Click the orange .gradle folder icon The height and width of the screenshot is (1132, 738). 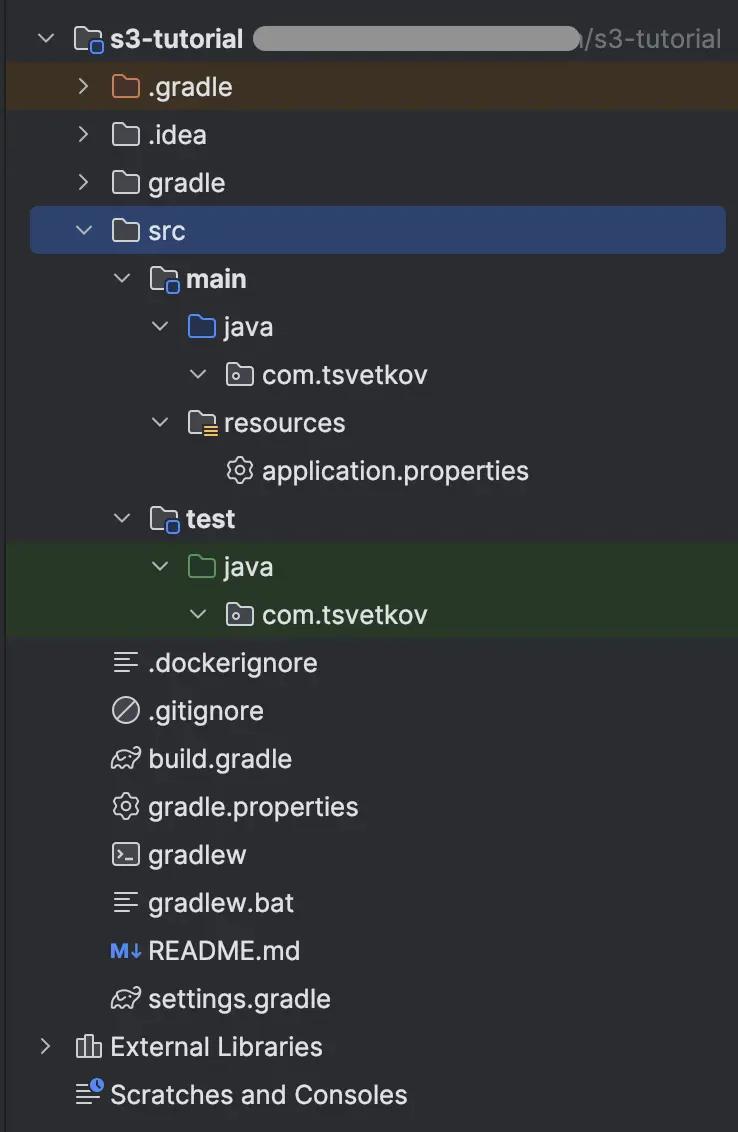126,87
